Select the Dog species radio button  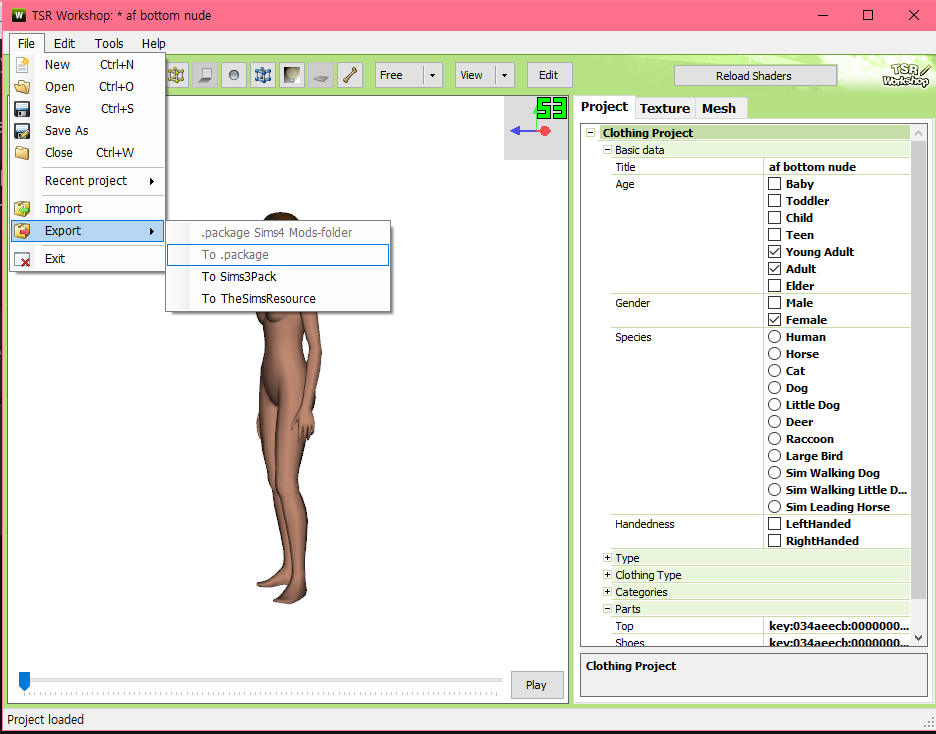click(x=774, y=387)
